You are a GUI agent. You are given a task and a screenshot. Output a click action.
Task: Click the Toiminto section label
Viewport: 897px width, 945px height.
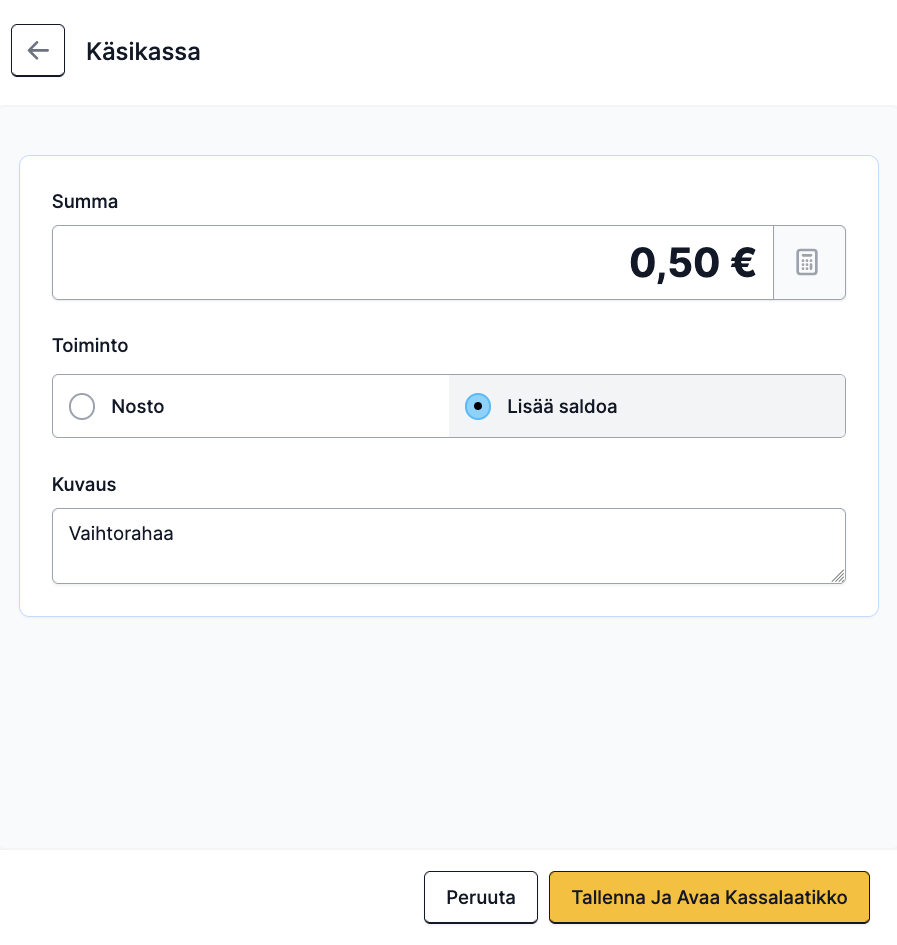tap(90, 345)
